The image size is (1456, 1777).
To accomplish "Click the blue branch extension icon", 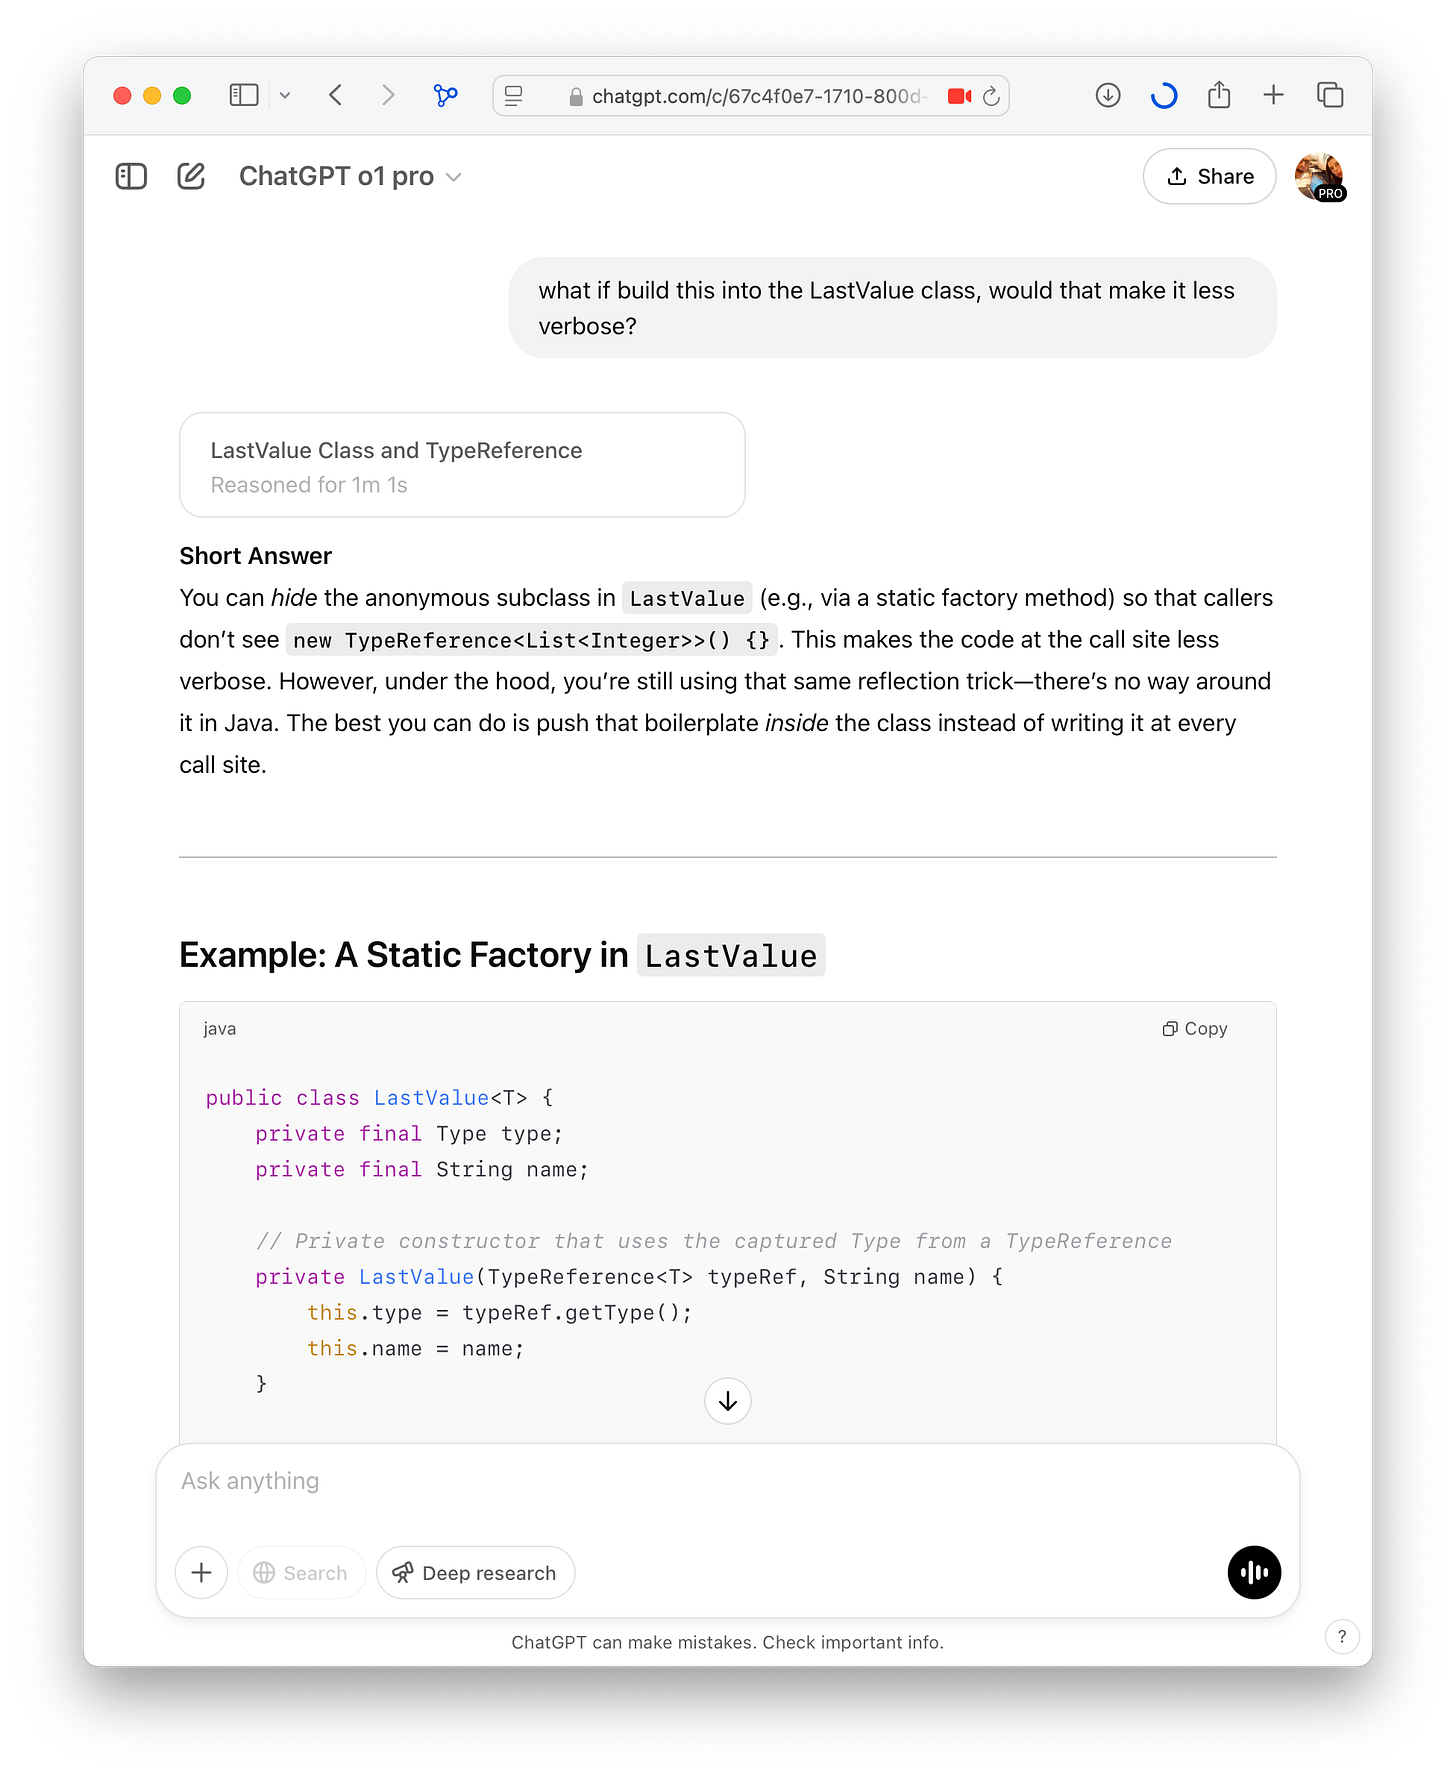I will [446, 95].
